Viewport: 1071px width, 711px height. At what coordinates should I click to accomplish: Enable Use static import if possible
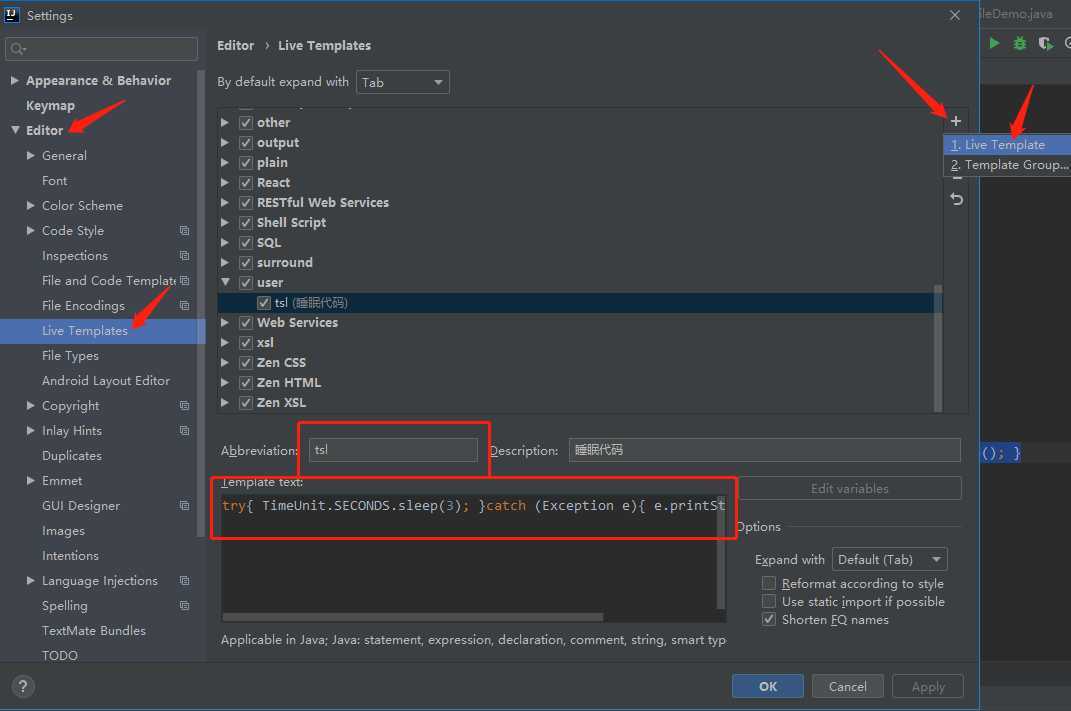tap(769, 601)
